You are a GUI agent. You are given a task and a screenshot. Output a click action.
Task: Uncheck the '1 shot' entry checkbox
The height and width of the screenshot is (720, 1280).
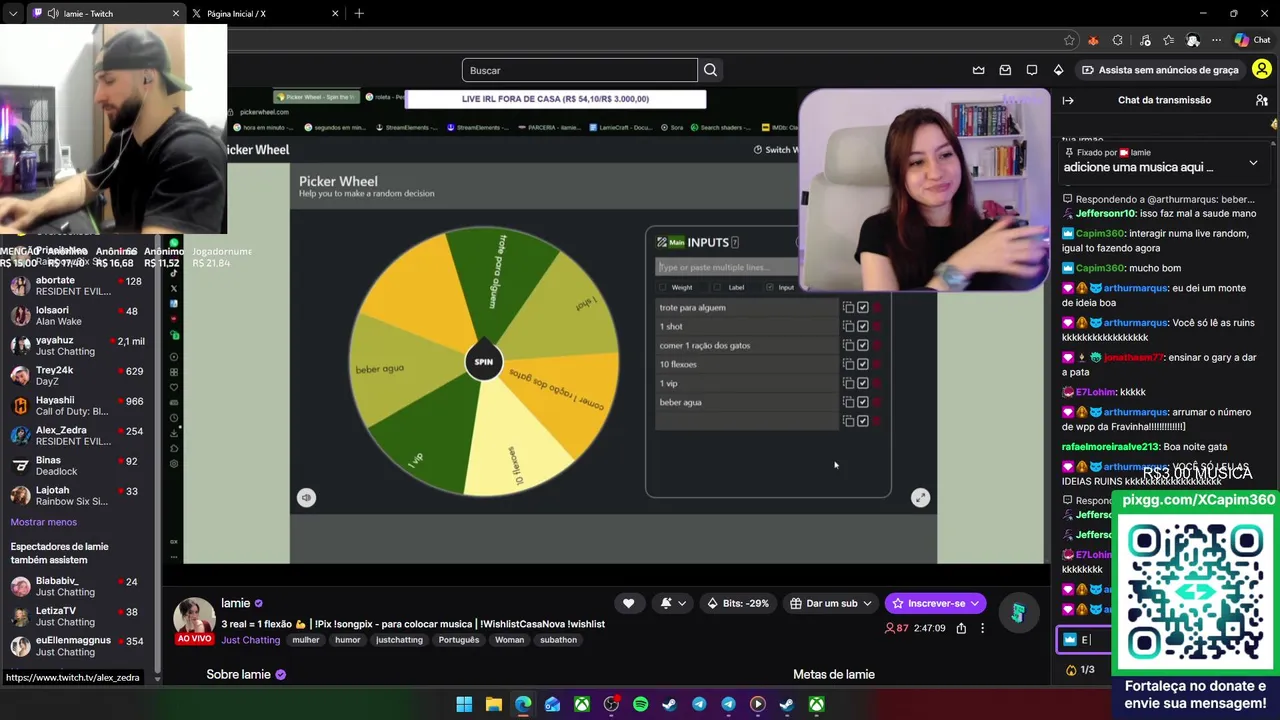pyautogui.click(x=863, y=326)
